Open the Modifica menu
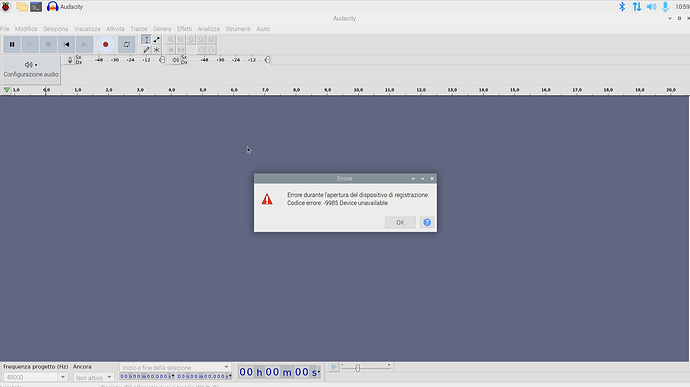This screenshot has width=690, height=387. click(x=26, y=29)
